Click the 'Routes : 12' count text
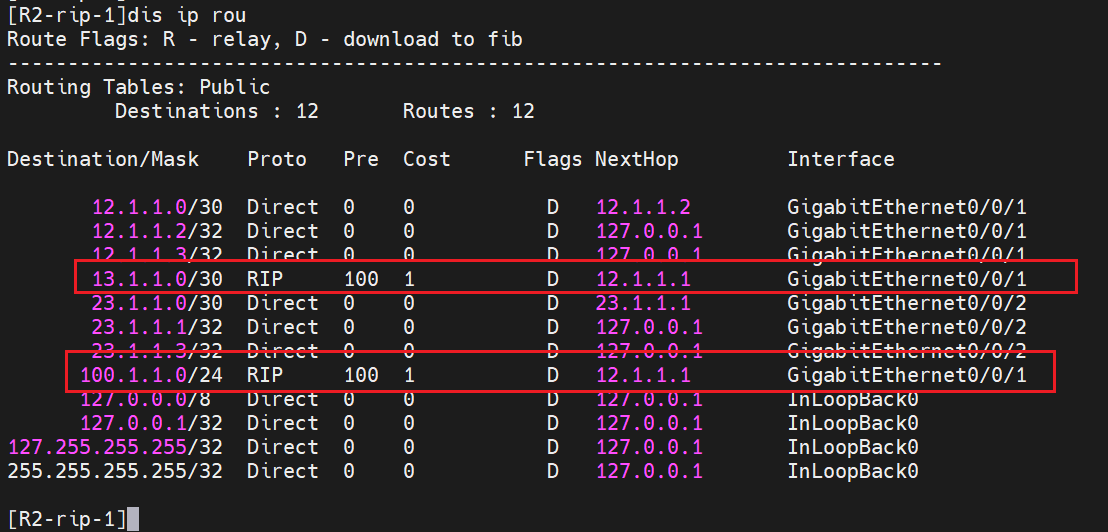This screenshot has width=1108, height=532. click(468, 111)
